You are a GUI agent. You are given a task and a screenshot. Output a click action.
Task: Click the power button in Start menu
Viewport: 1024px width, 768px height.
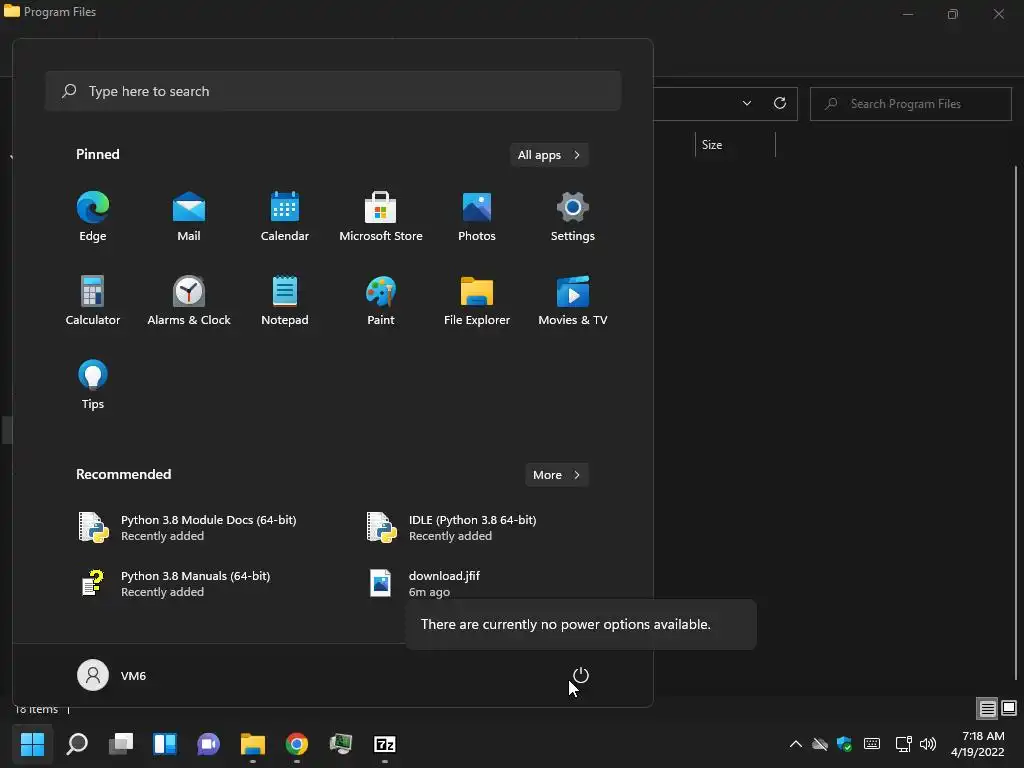pos(581,675)
